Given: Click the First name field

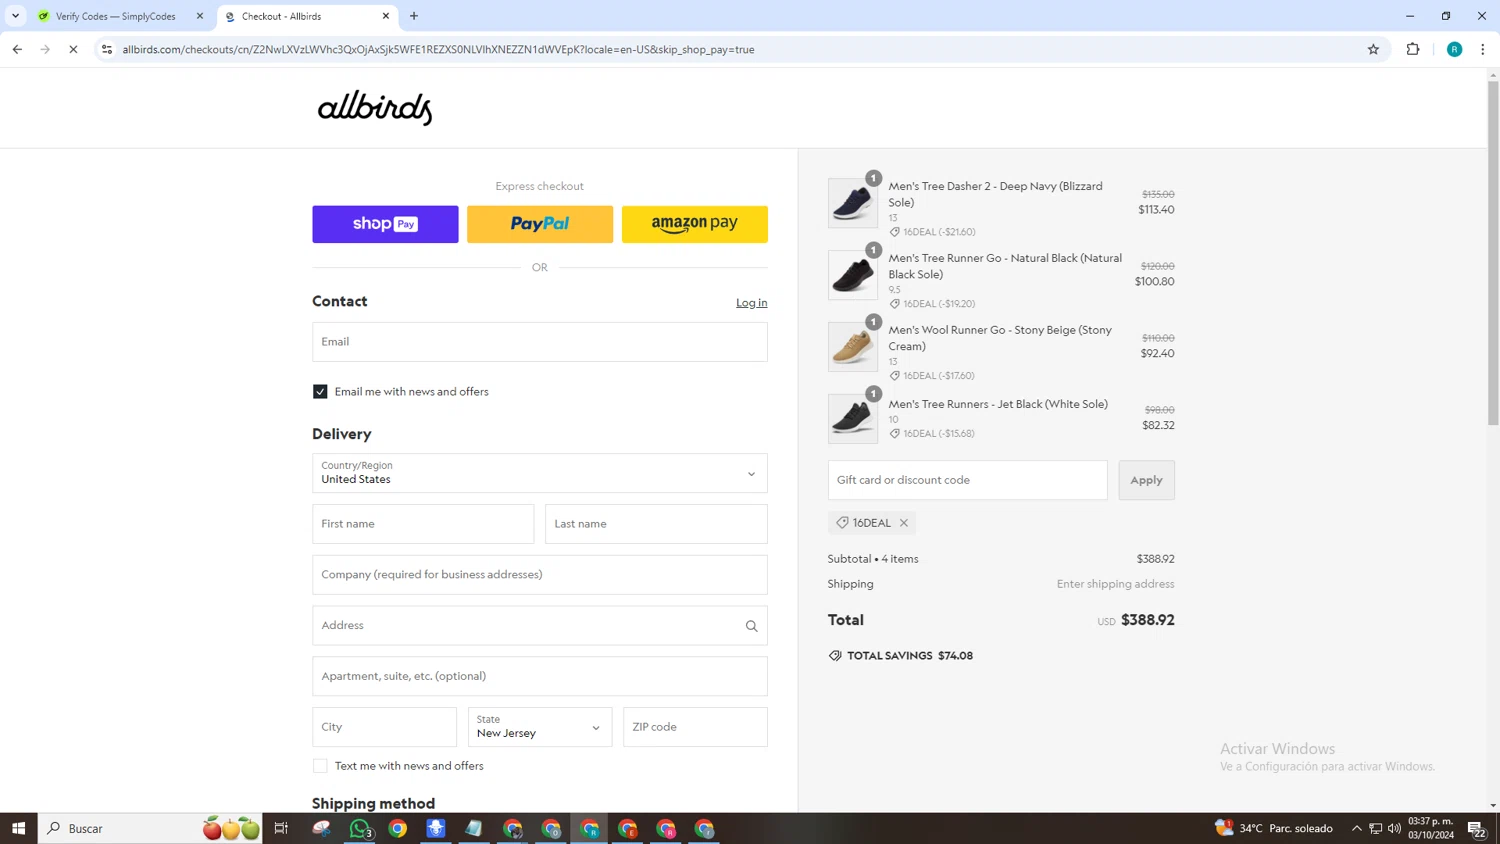Looking at the screenshot, I should [x=423, y=524].
